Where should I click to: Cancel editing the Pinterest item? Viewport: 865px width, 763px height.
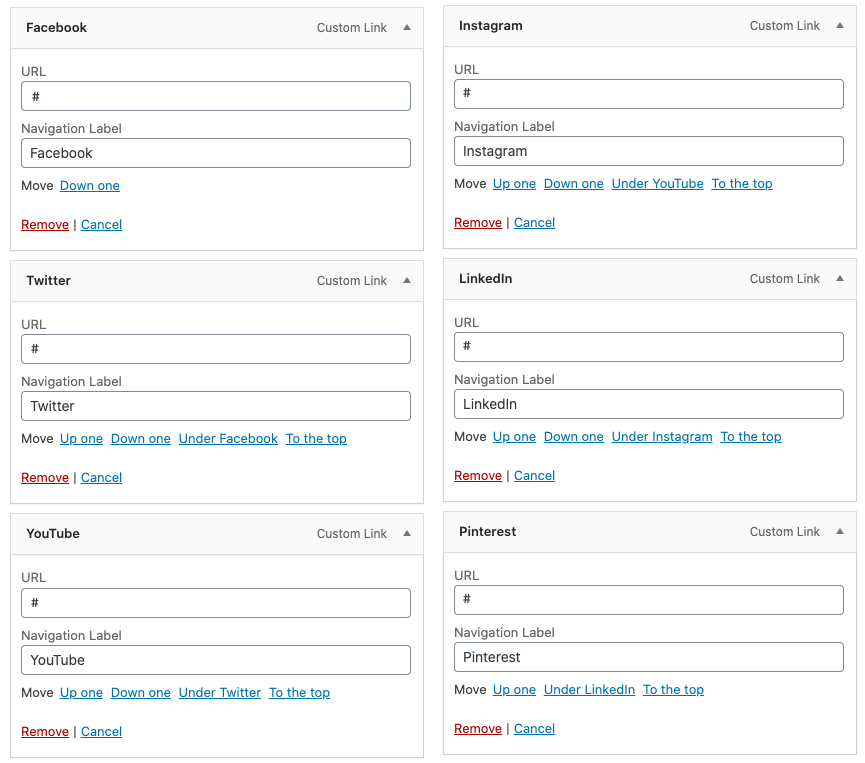pos(535,728)
